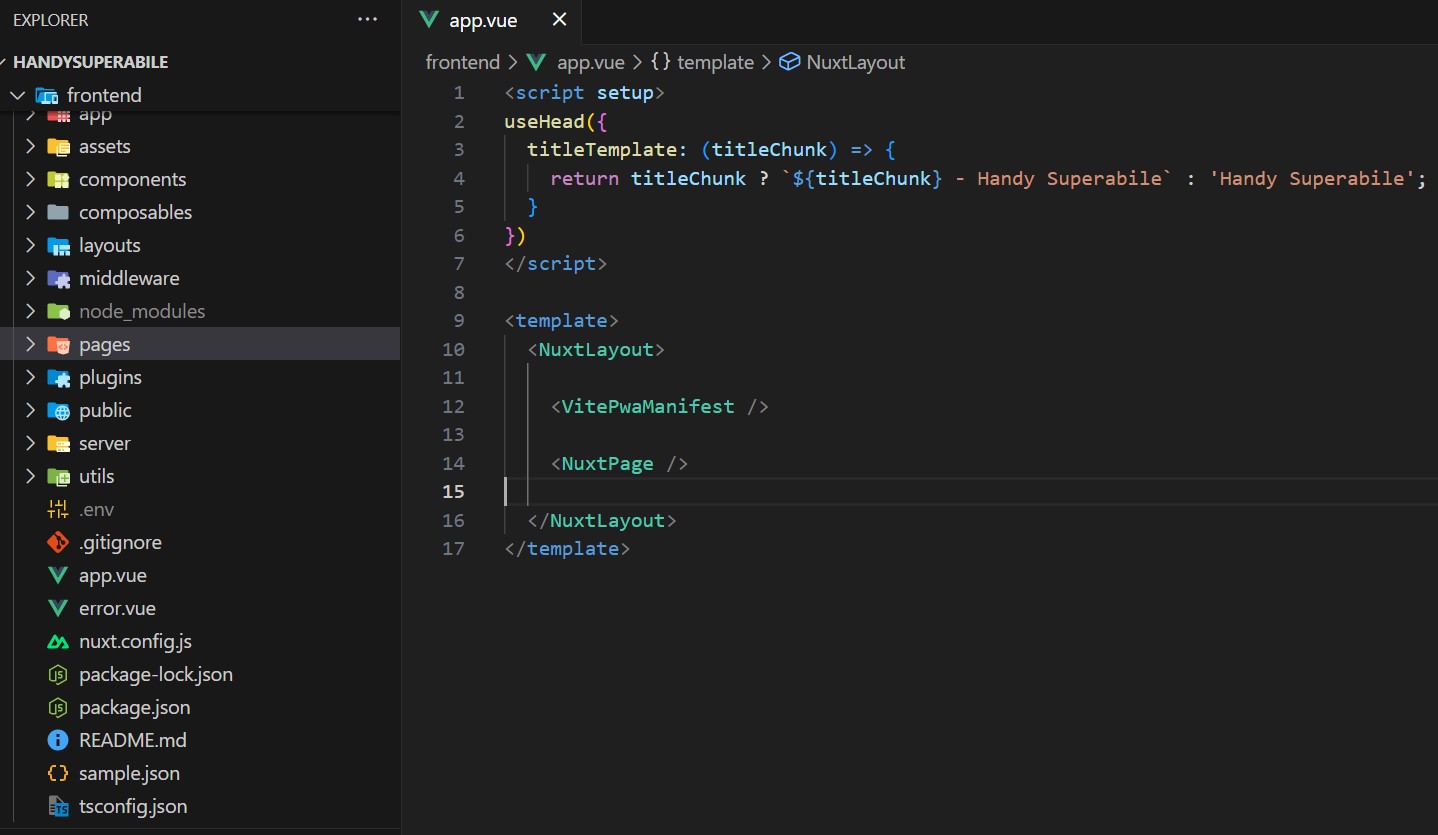This screenshot has height=835, width=1438.
Task: Click the frontend breadcrumb segment
Action: 462,62
